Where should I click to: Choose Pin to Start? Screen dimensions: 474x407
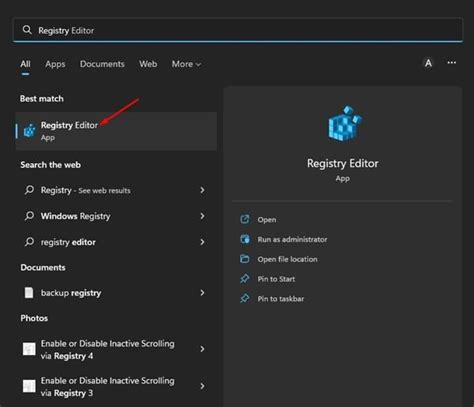pos(276,279)
